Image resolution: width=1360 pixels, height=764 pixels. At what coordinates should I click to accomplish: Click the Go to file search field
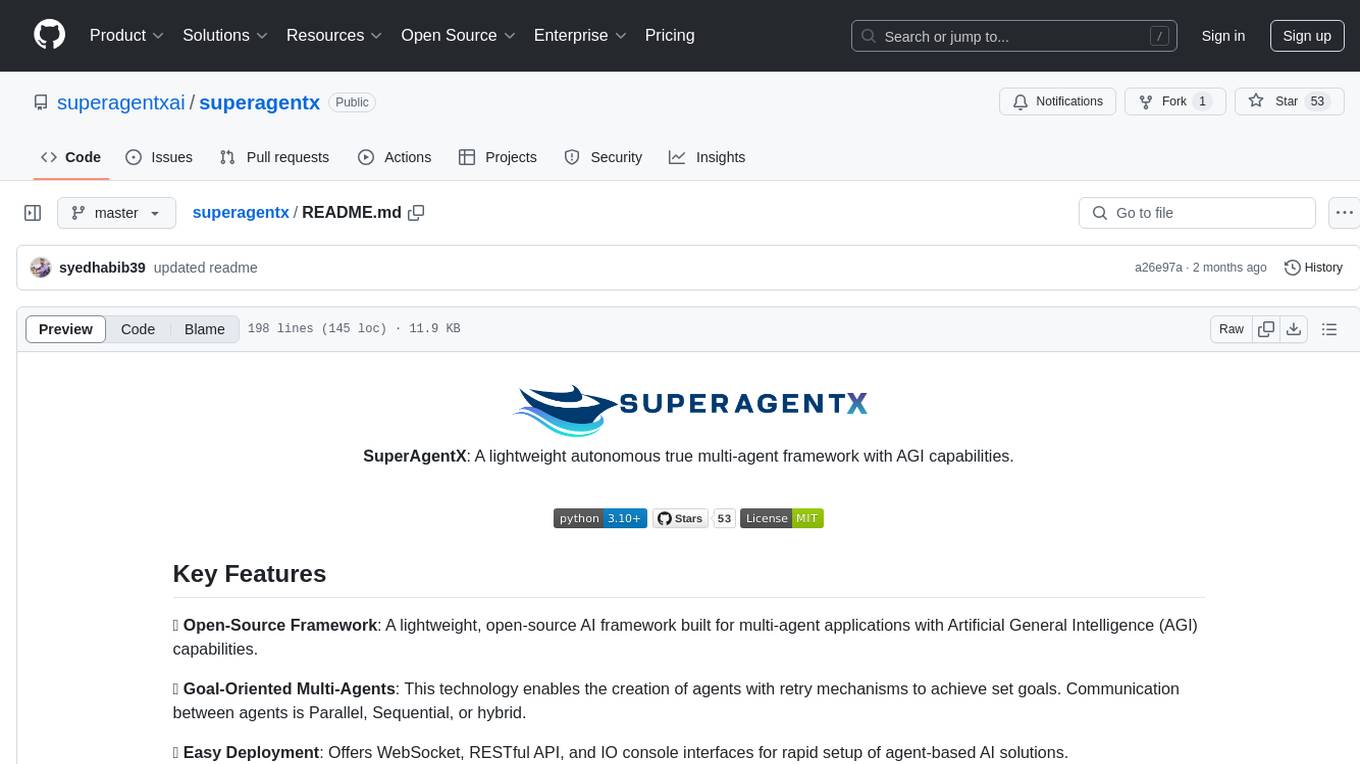click(x=1197, y=213)
